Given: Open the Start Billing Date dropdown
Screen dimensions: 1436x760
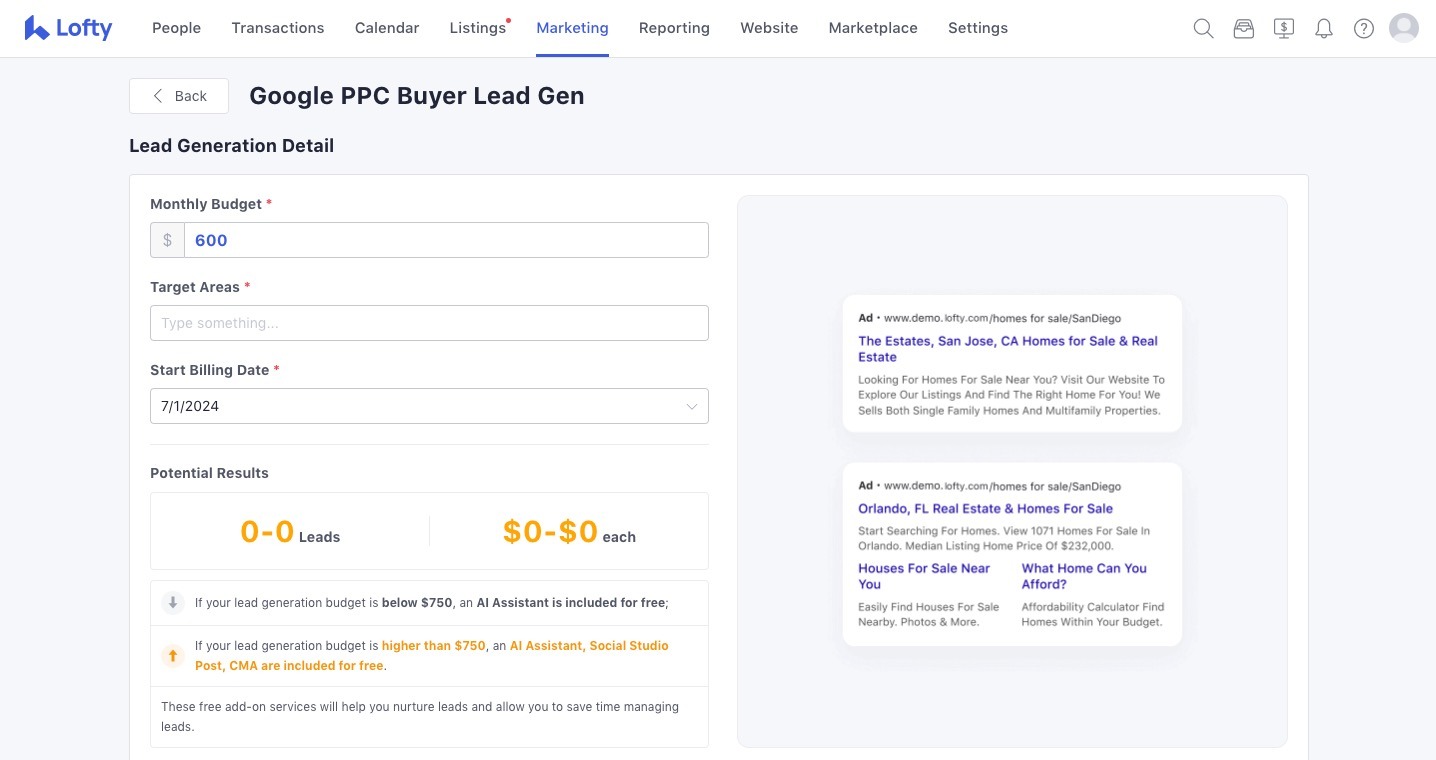Looking at the screenshot, I should click(691, 406).
